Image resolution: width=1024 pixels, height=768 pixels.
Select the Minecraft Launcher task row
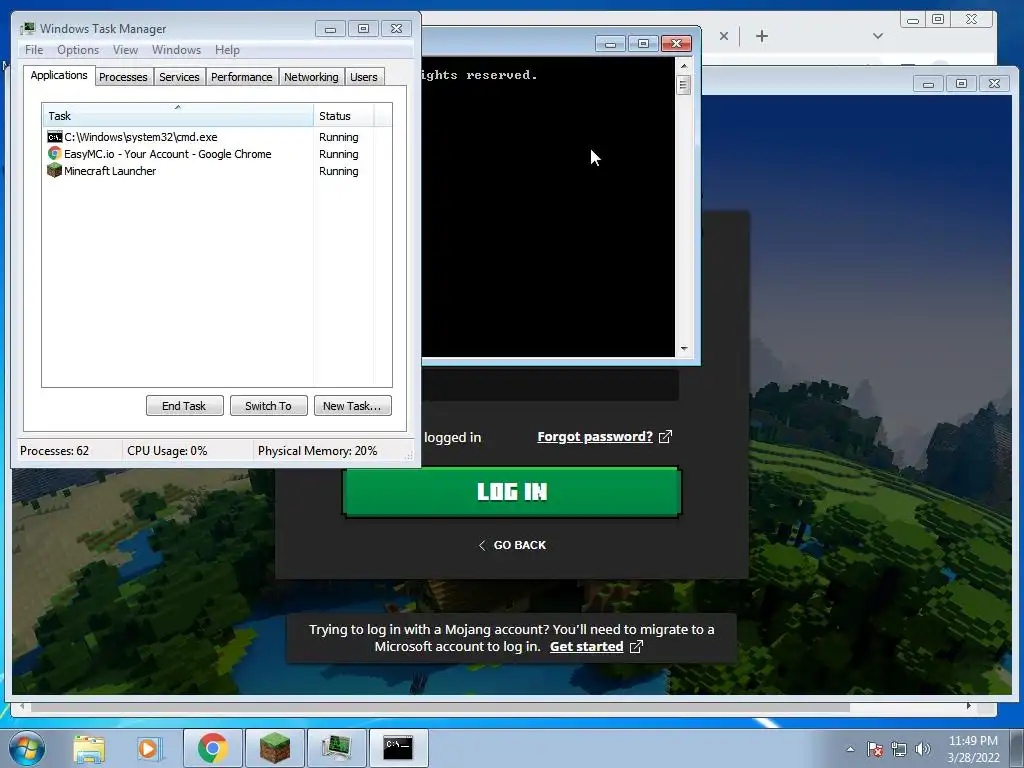coord(217,171)
